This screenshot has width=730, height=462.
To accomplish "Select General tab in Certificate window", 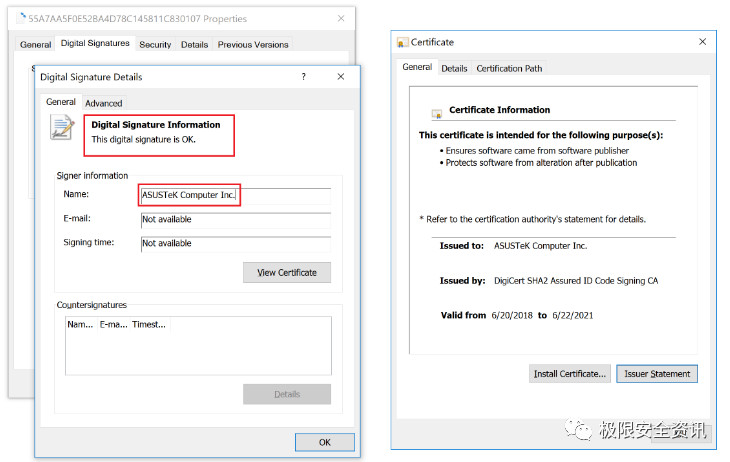I will click(417, 67).
